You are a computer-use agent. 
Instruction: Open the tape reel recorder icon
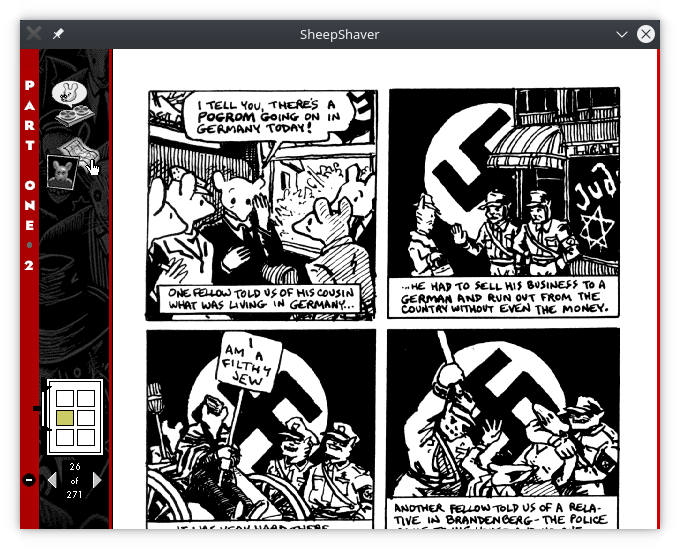point(66,120)
